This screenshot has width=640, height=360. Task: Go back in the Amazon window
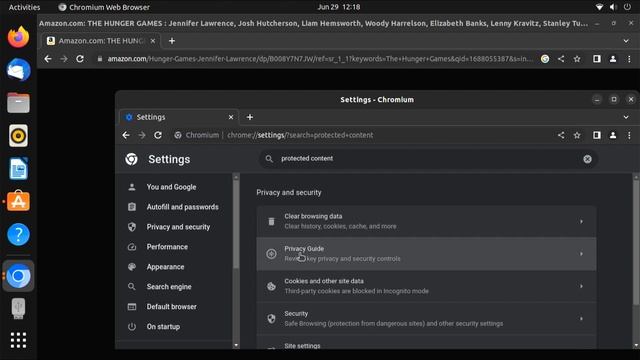click(48, 59)
